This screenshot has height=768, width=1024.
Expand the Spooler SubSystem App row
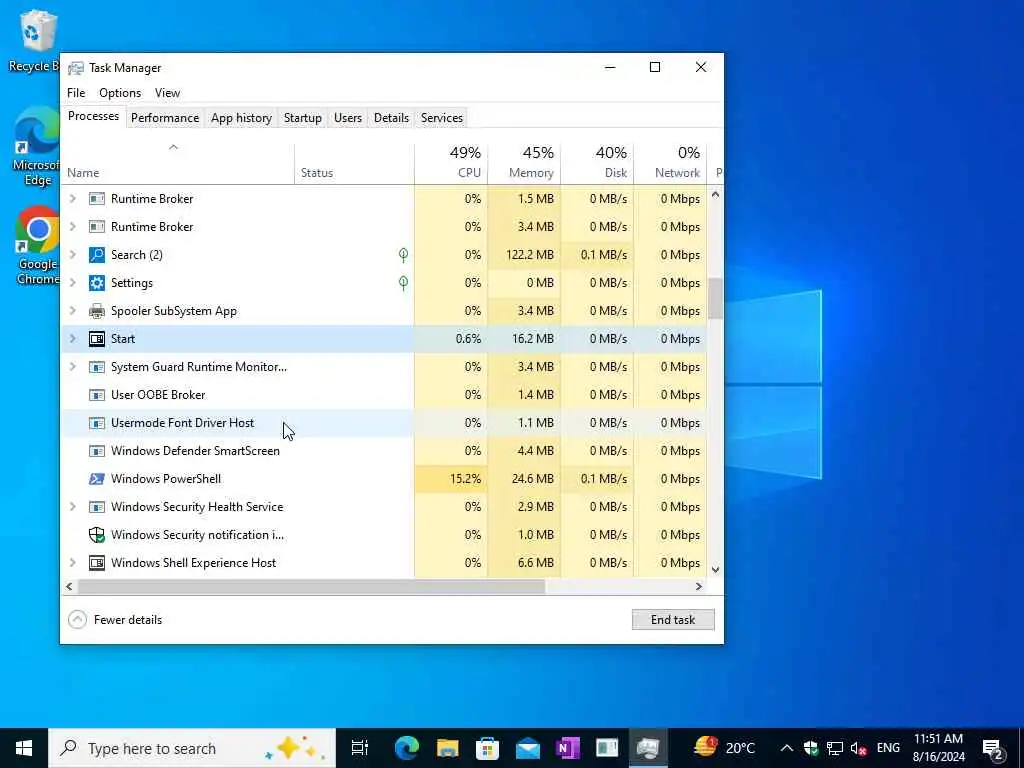coord(73,311)
